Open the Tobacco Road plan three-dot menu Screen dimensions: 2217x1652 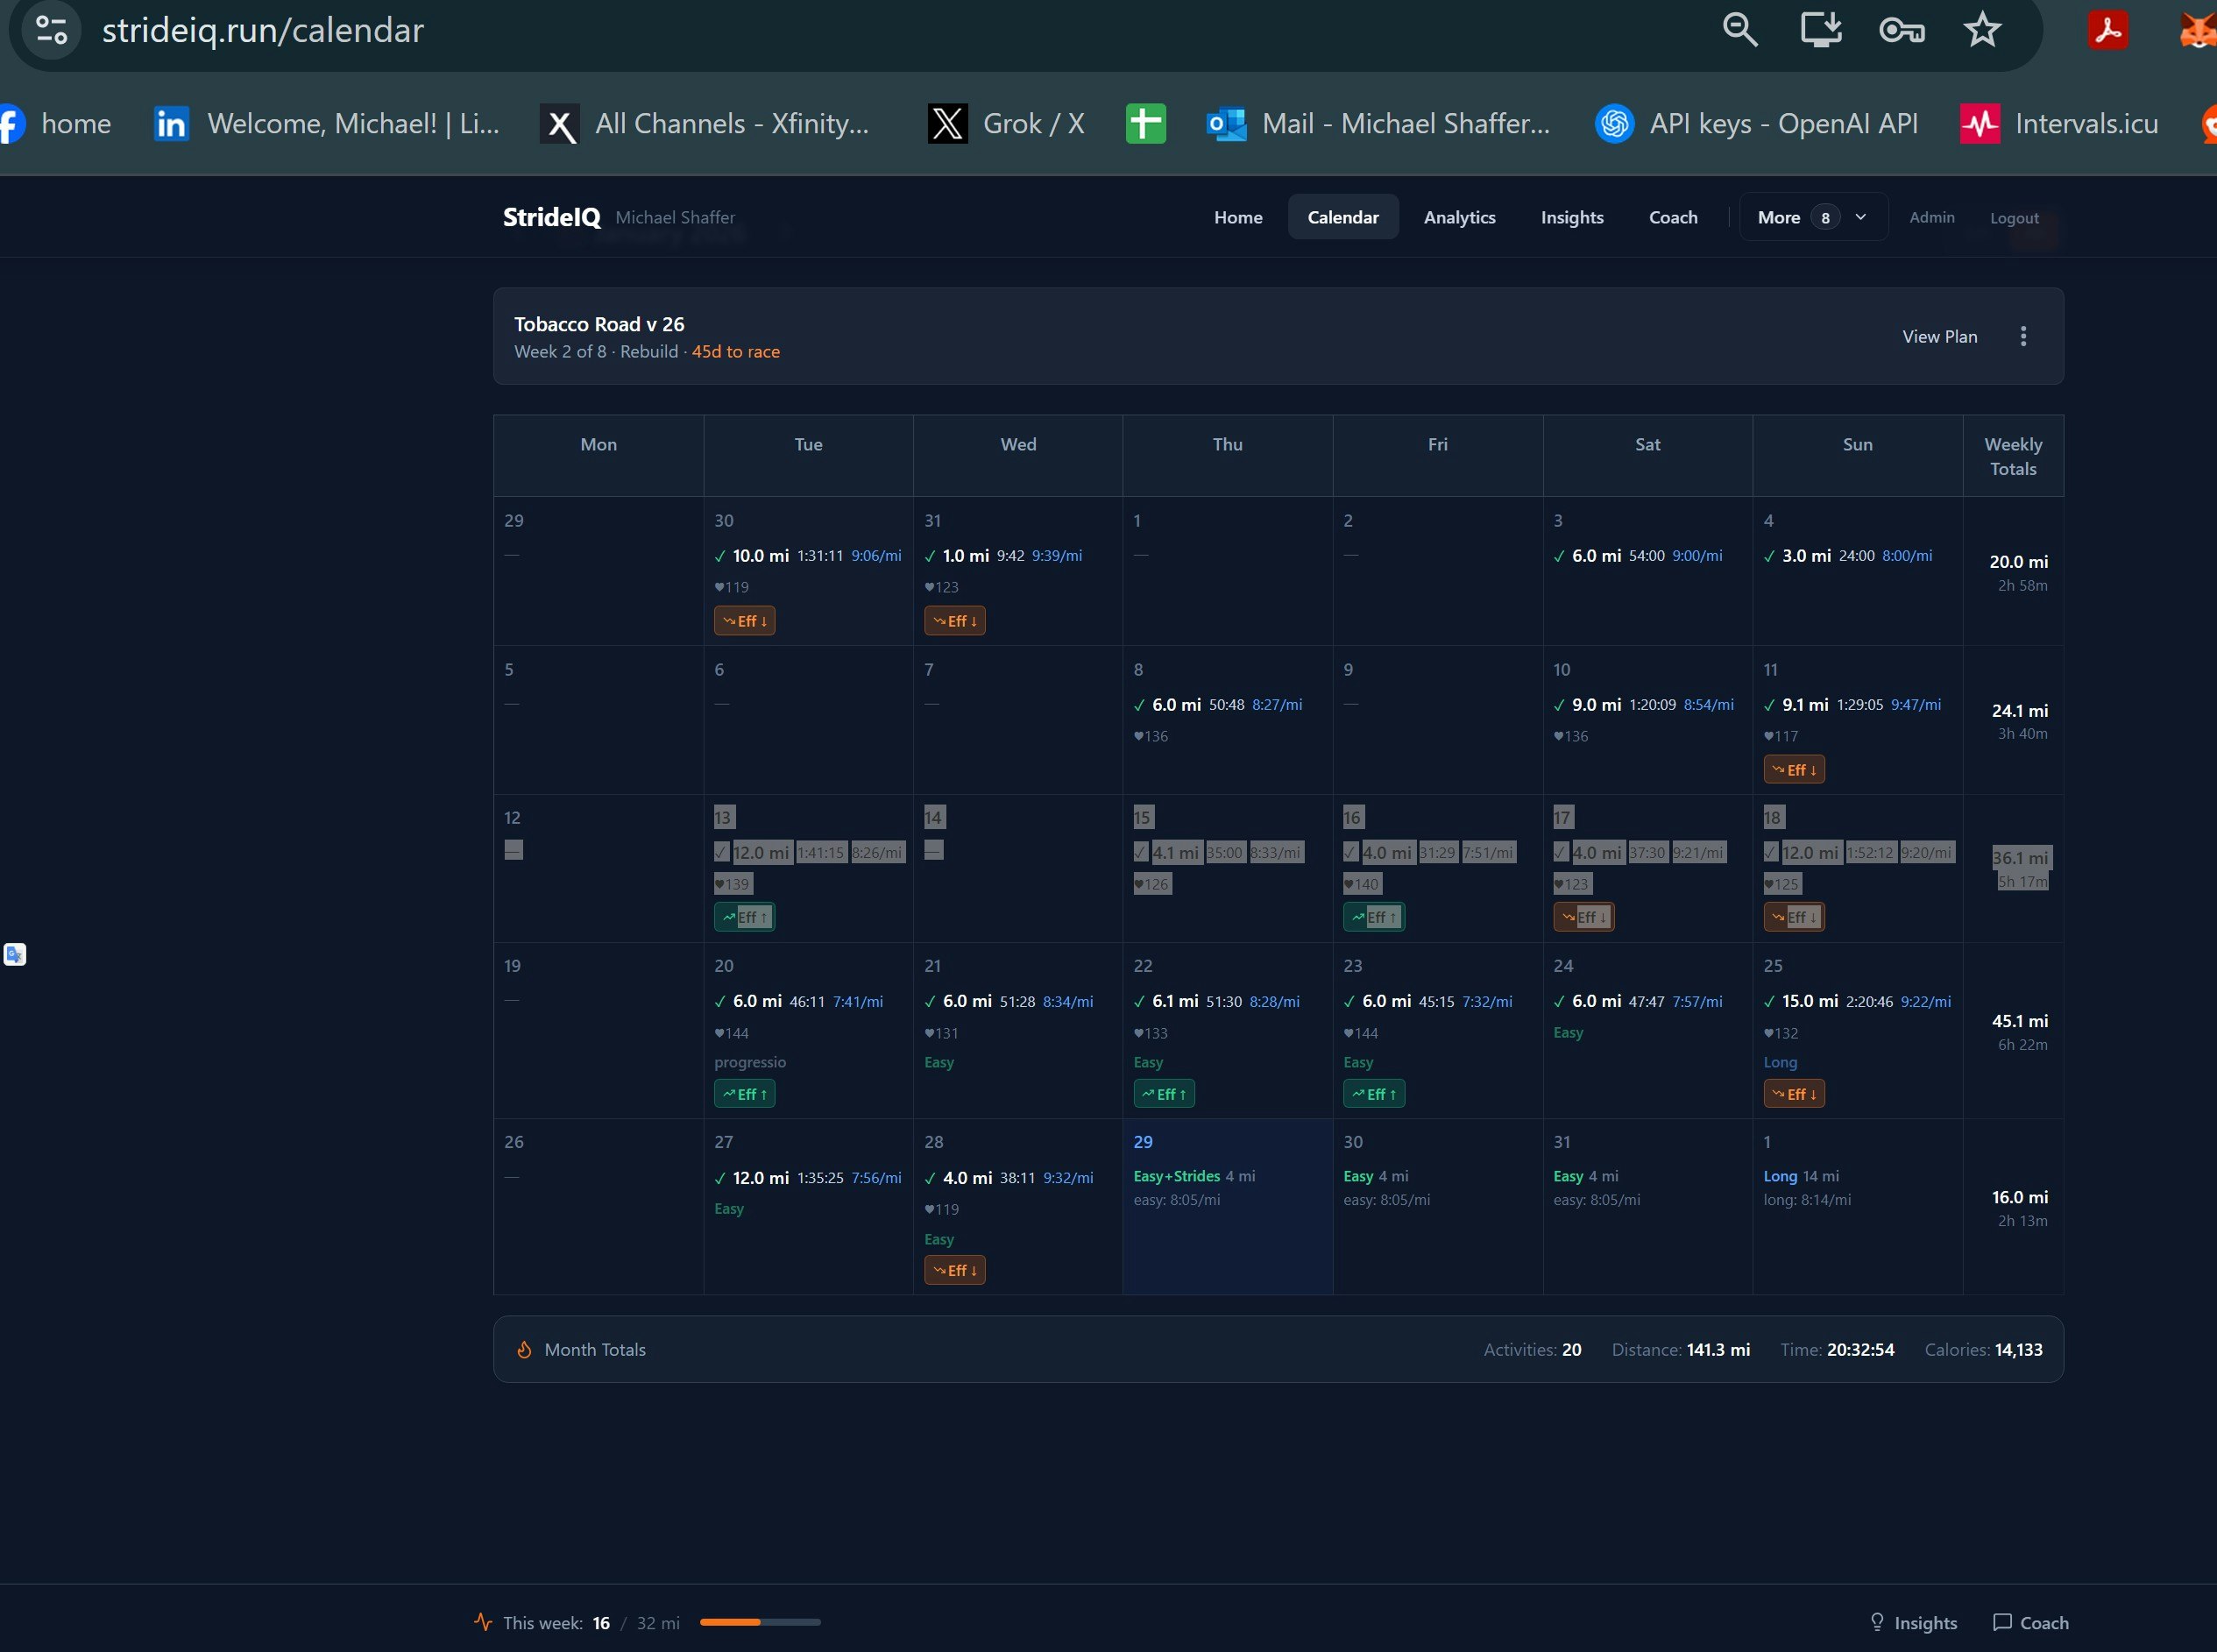[2023, 336]
